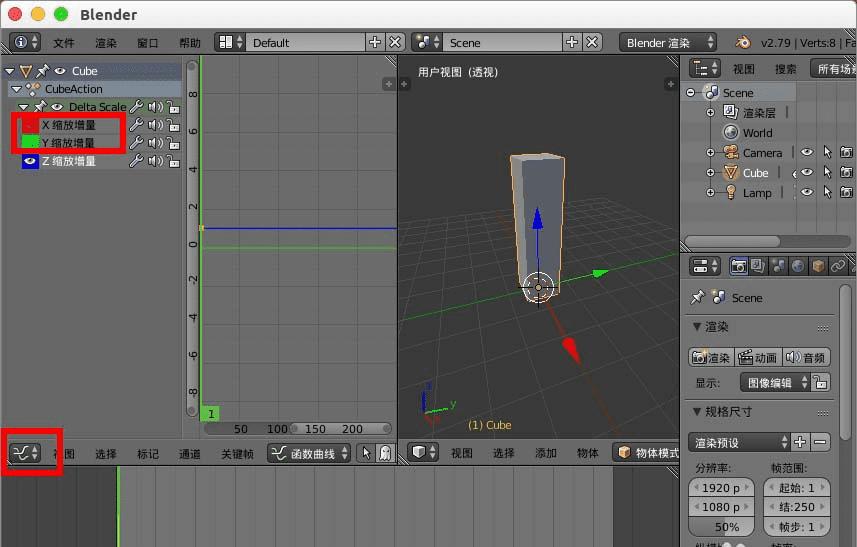This screenshot has width=857, height=547.
Task: Lock the Z 缩放增量 channel
Action: point(173,161)
